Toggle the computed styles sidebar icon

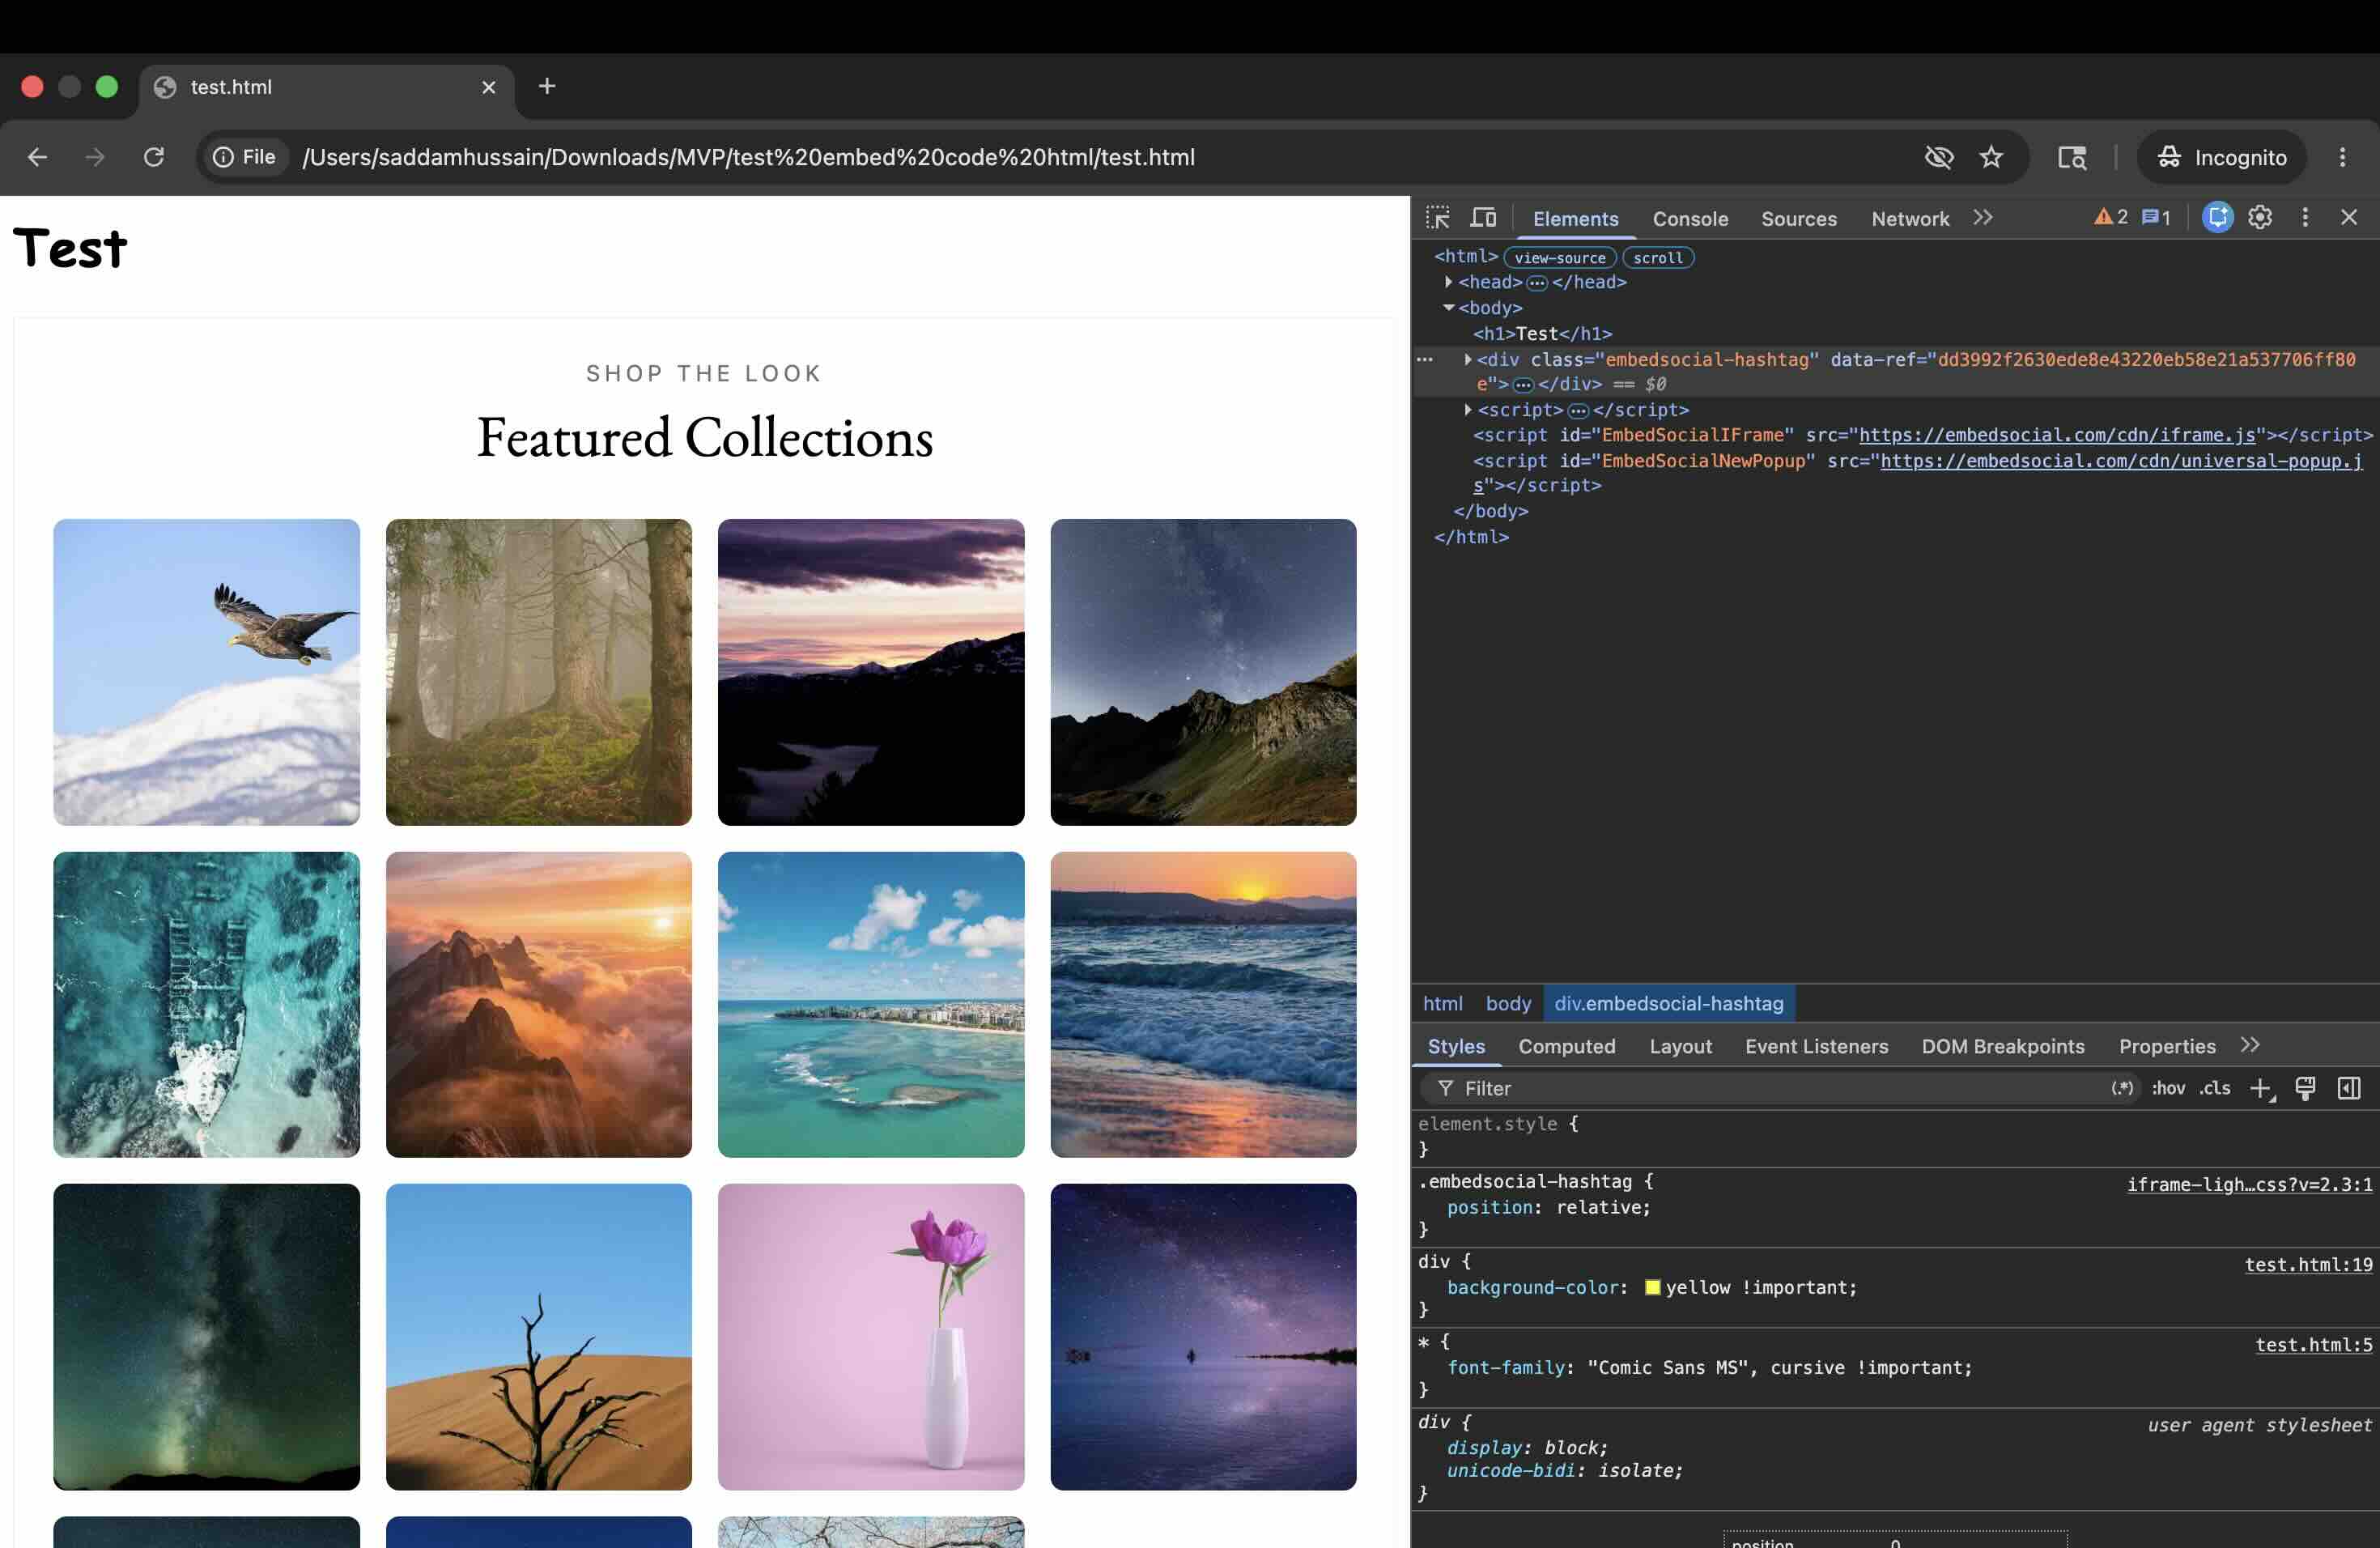coord(2349,1088)
